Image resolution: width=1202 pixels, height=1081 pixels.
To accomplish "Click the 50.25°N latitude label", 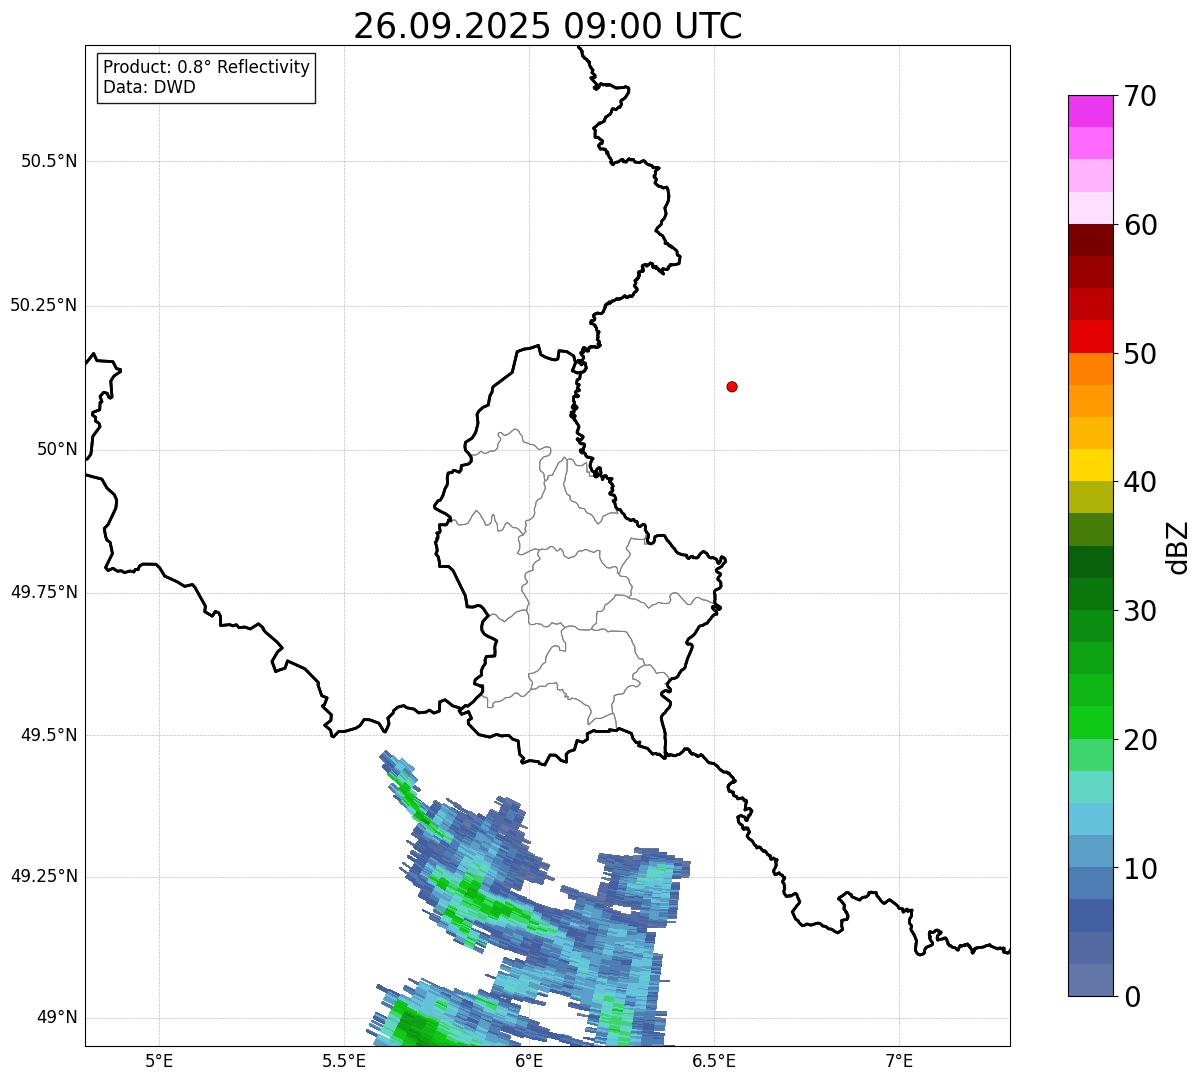I will tap(44, 305).
